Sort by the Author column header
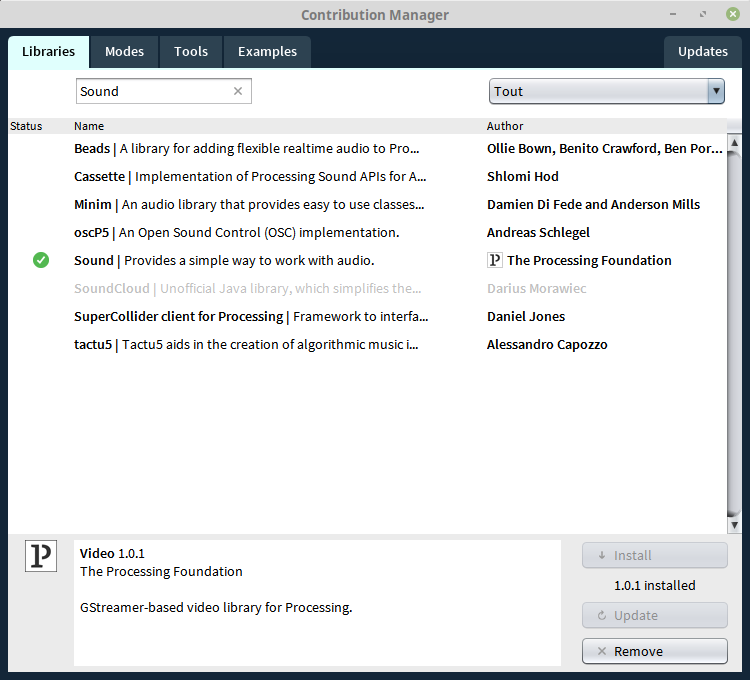 505,126
